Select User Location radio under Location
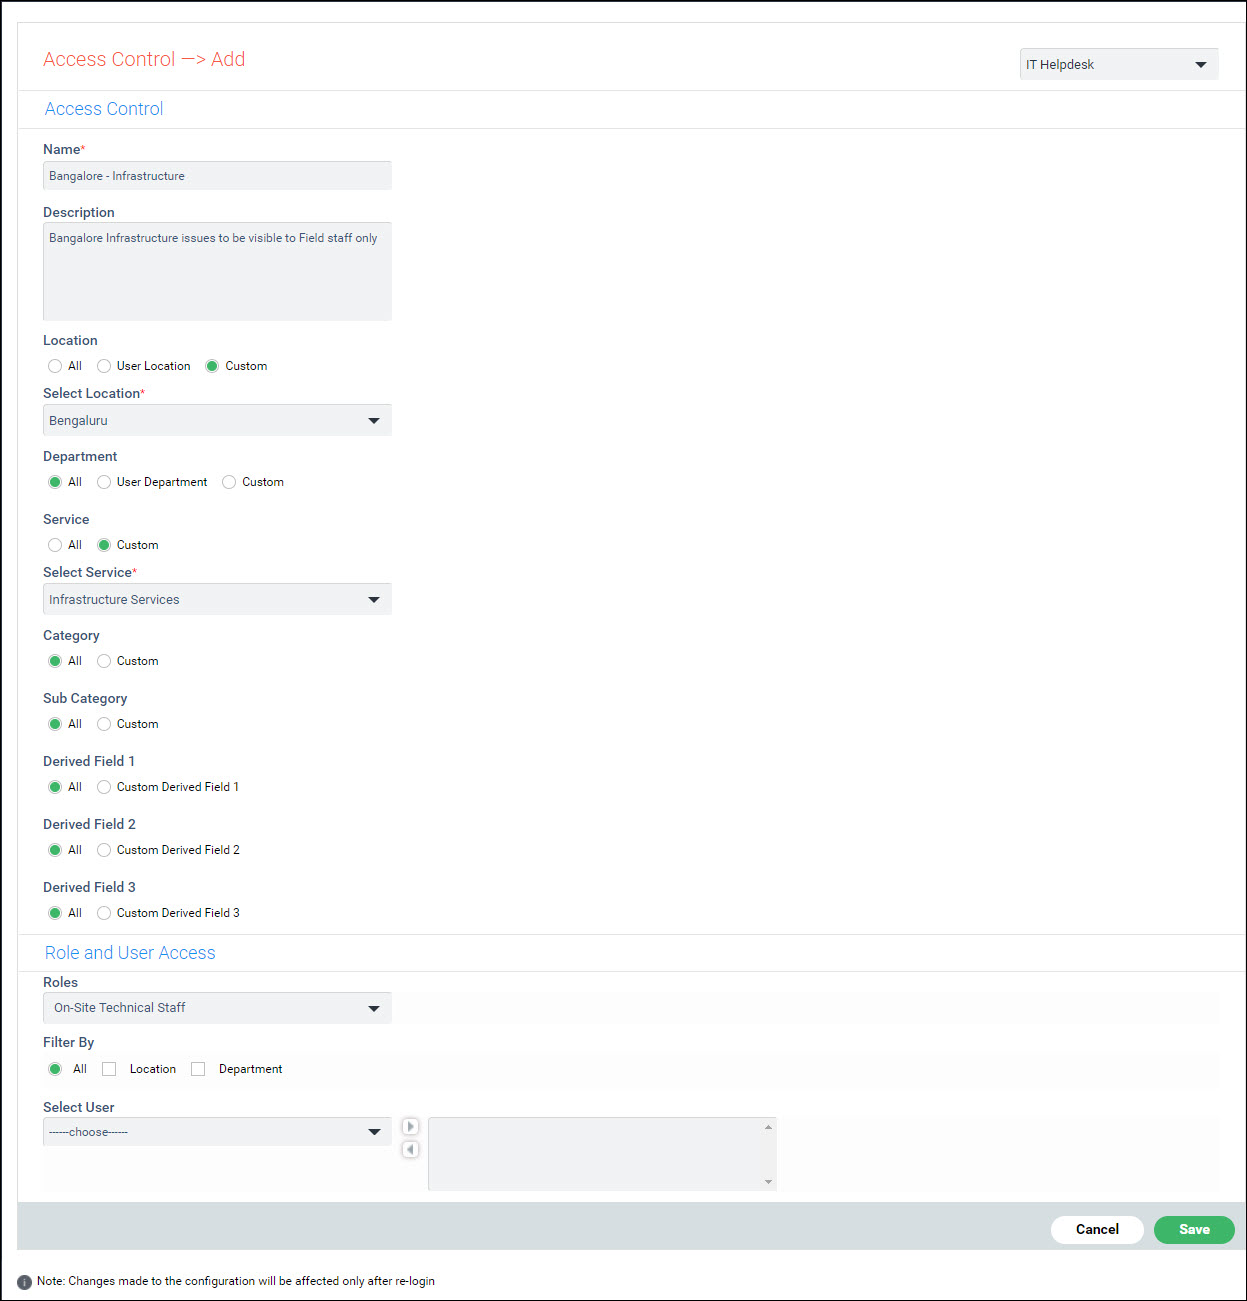This screenshot has width=1247, height=1301. (x=104, y=366)
